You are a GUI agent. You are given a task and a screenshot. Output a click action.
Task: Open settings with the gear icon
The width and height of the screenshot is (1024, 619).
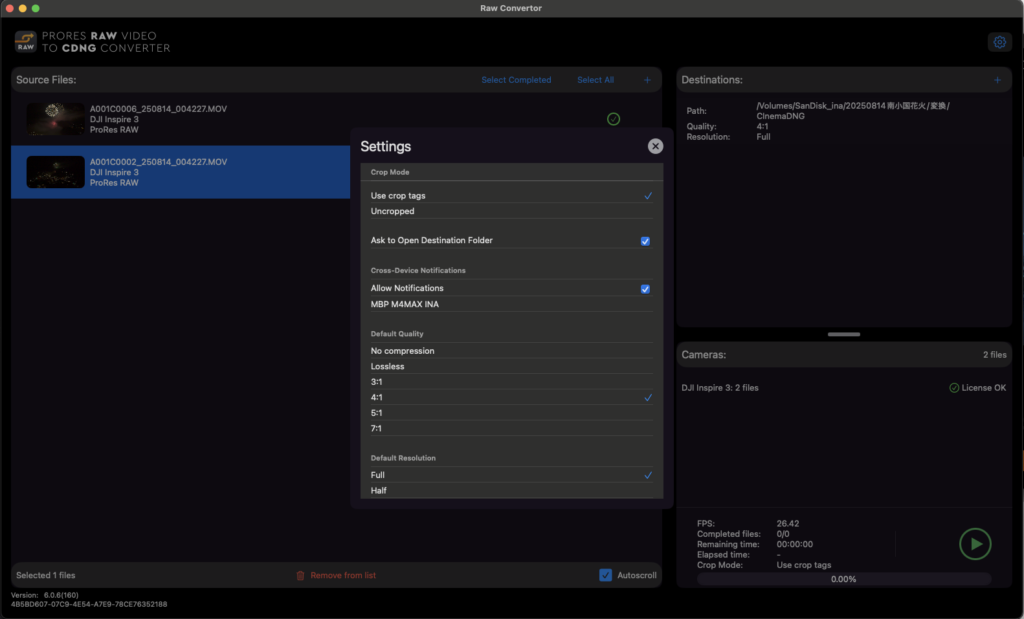pos(999,42)
